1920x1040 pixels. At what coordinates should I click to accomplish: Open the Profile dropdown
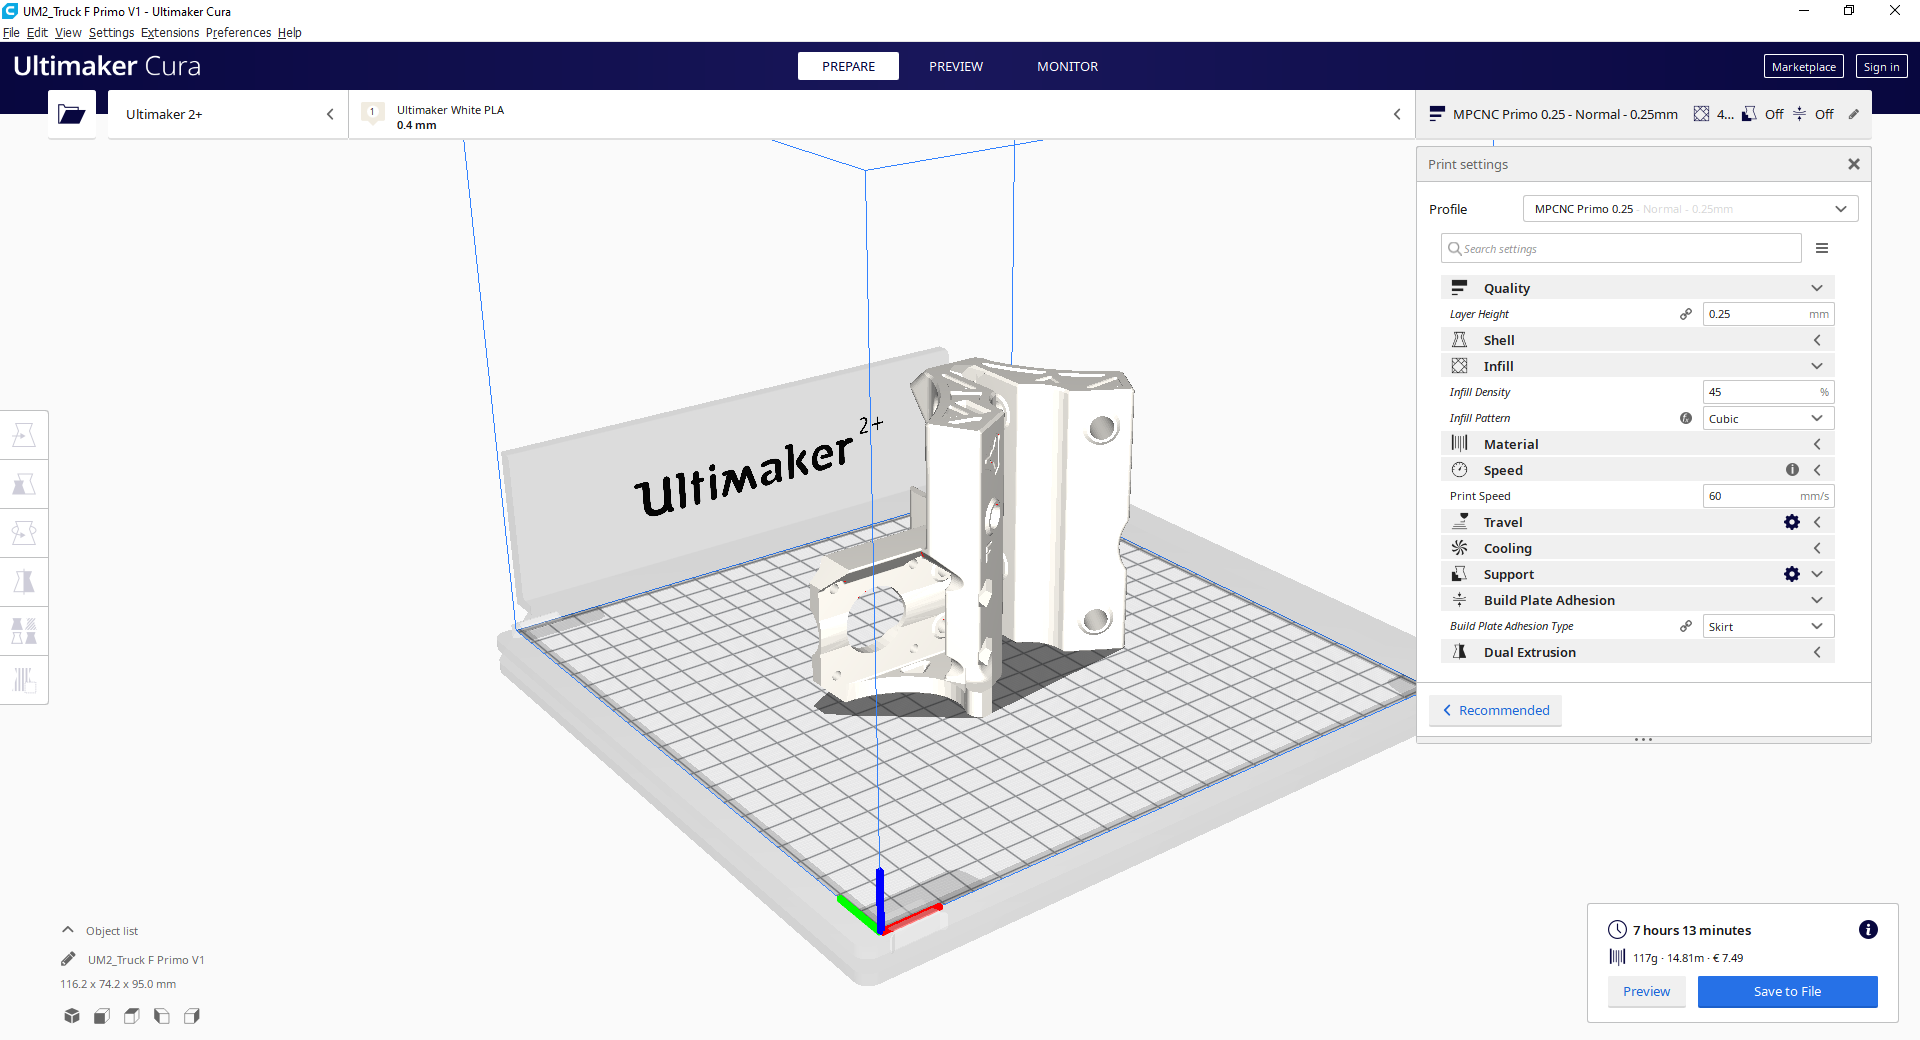(1690, 209)
